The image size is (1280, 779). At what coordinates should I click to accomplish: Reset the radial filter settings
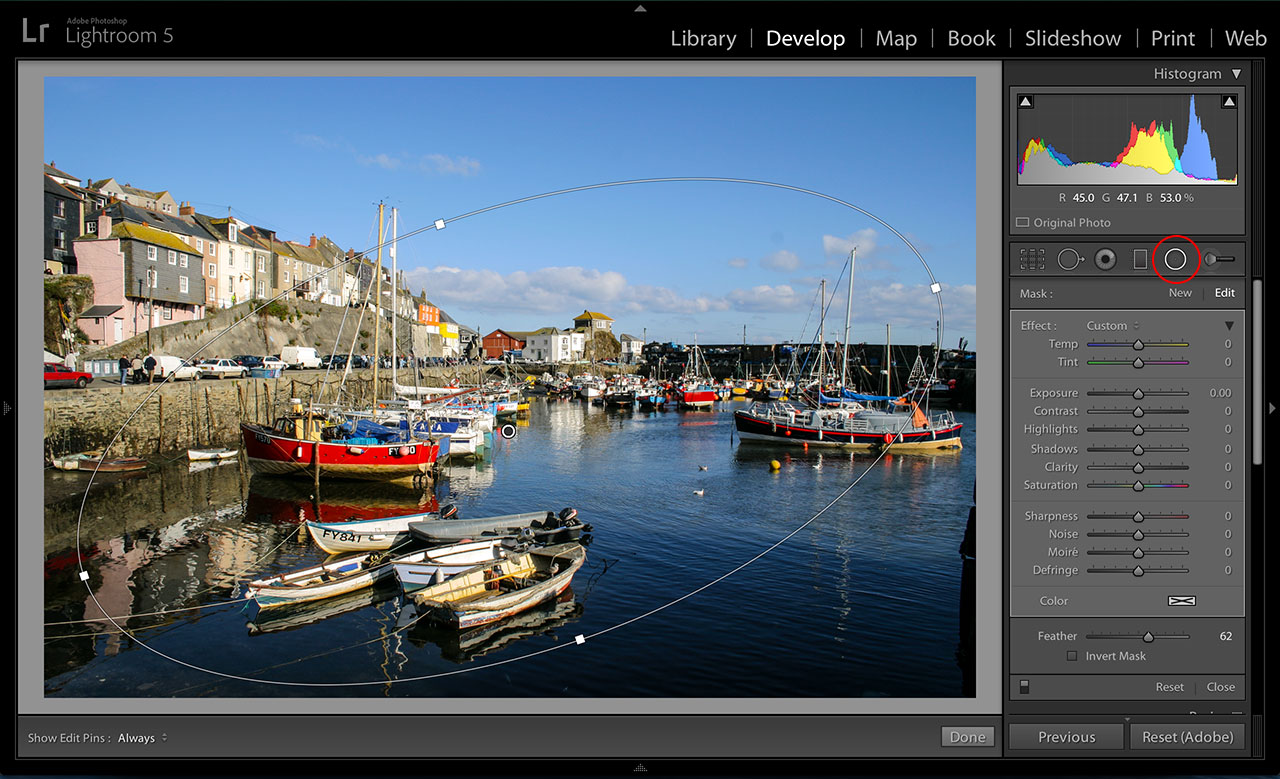[1170, 687]
